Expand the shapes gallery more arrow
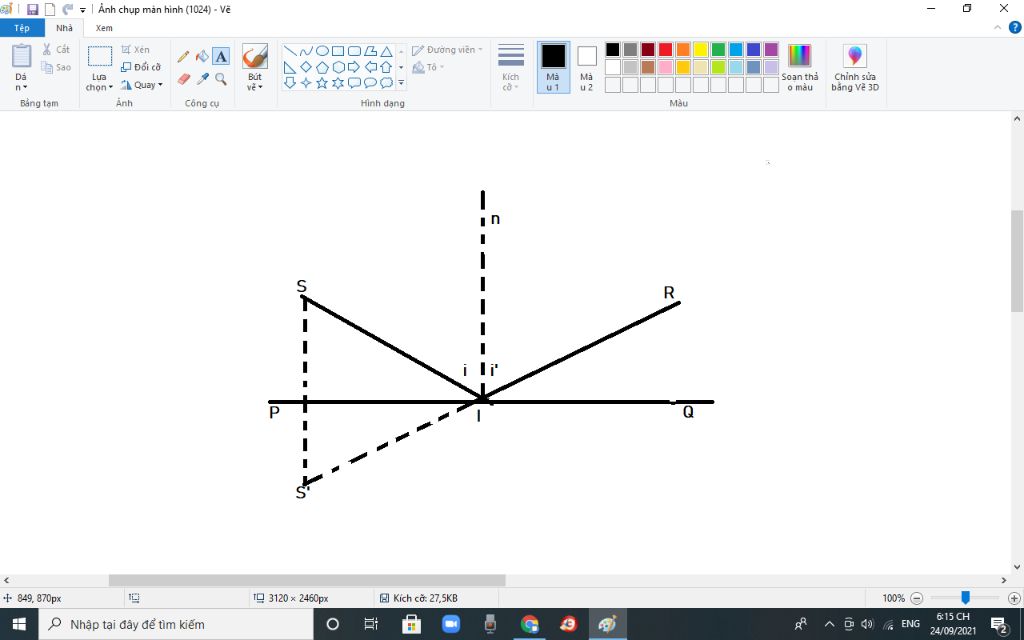Viewport: 1024px width, 640px height. (401, 83)
